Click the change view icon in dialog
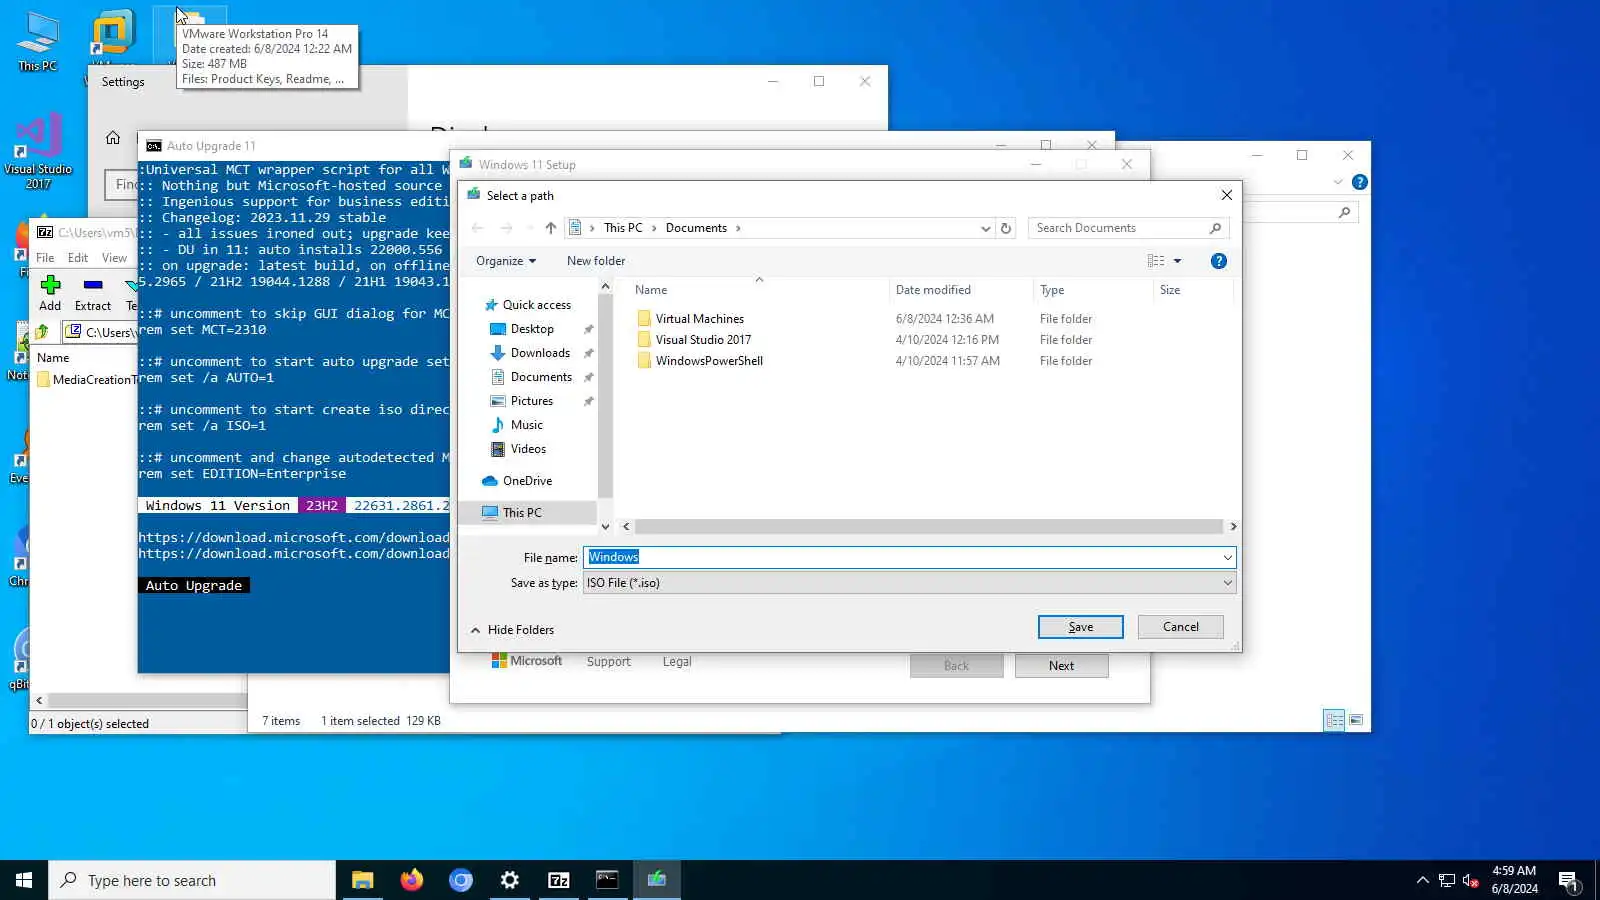The image size is (1600, 900). pos(1156,261)
